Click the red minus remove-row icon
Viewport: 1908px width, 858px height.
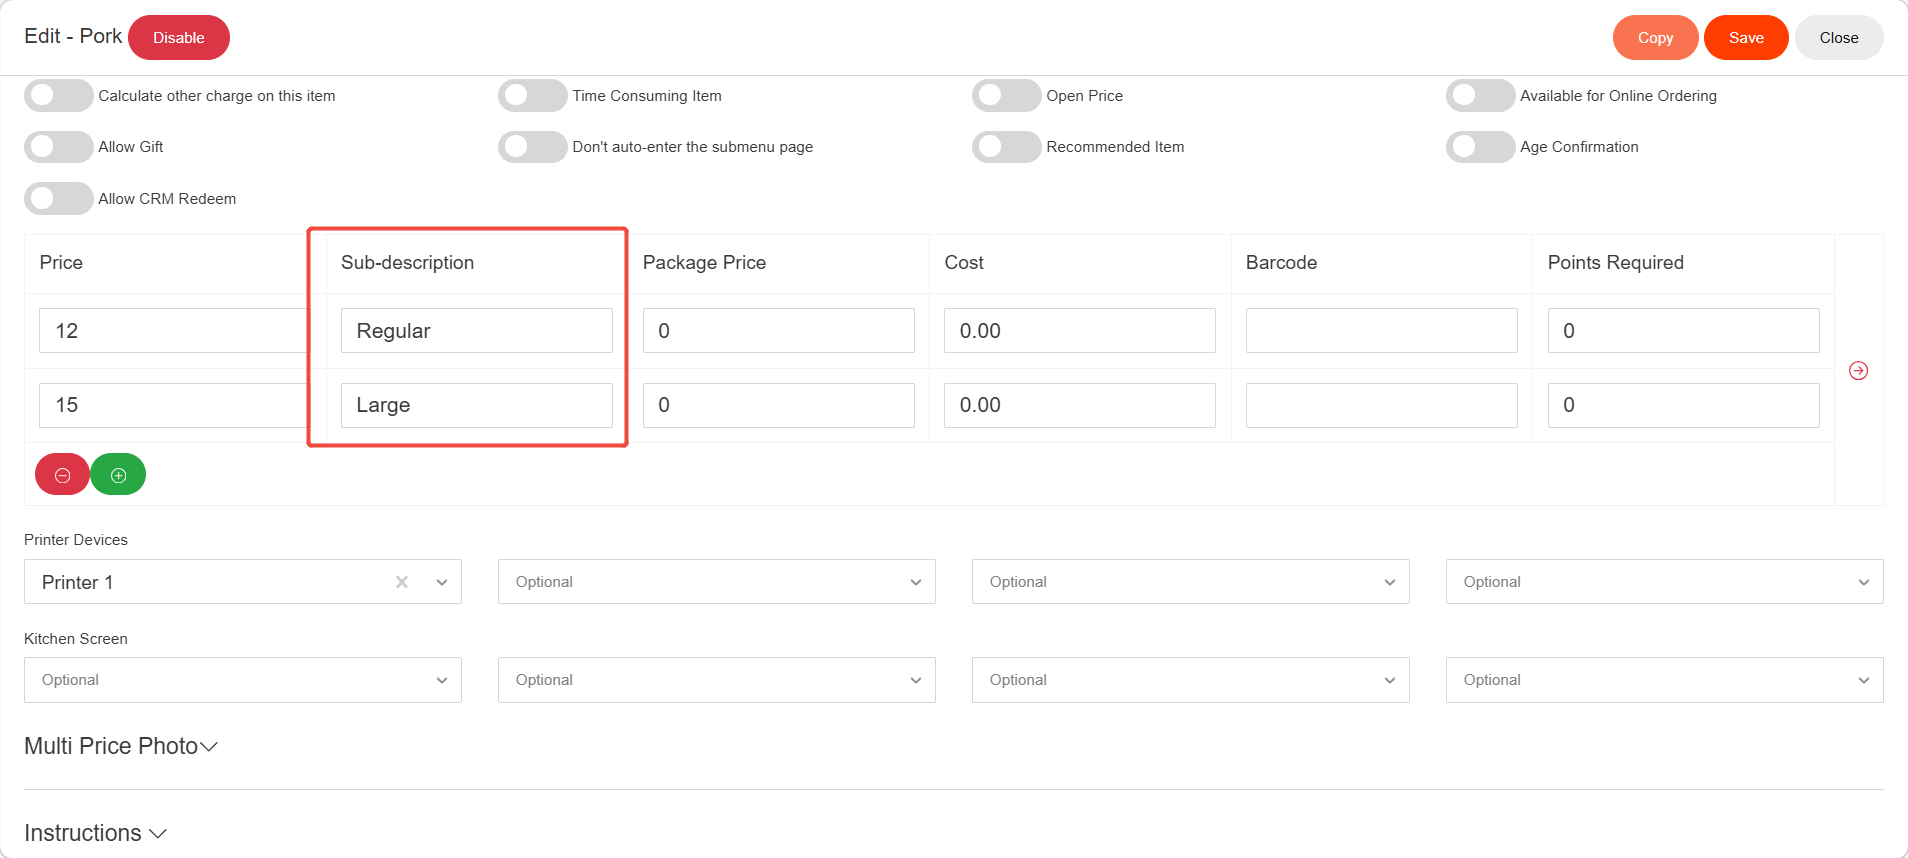point(62,475)
